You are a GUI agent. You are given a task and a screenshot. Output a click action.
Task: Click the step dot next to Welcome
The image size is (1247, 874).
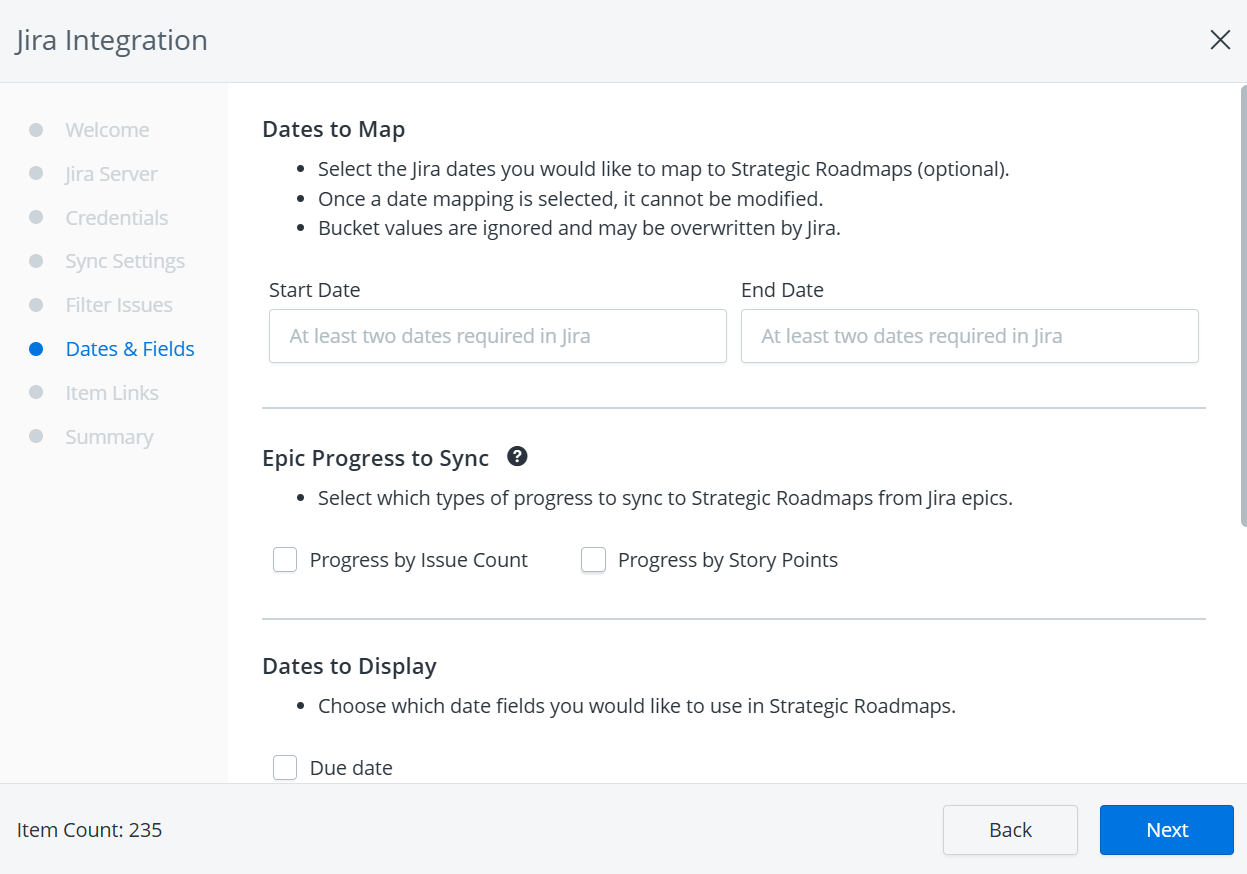coord(38,129)
